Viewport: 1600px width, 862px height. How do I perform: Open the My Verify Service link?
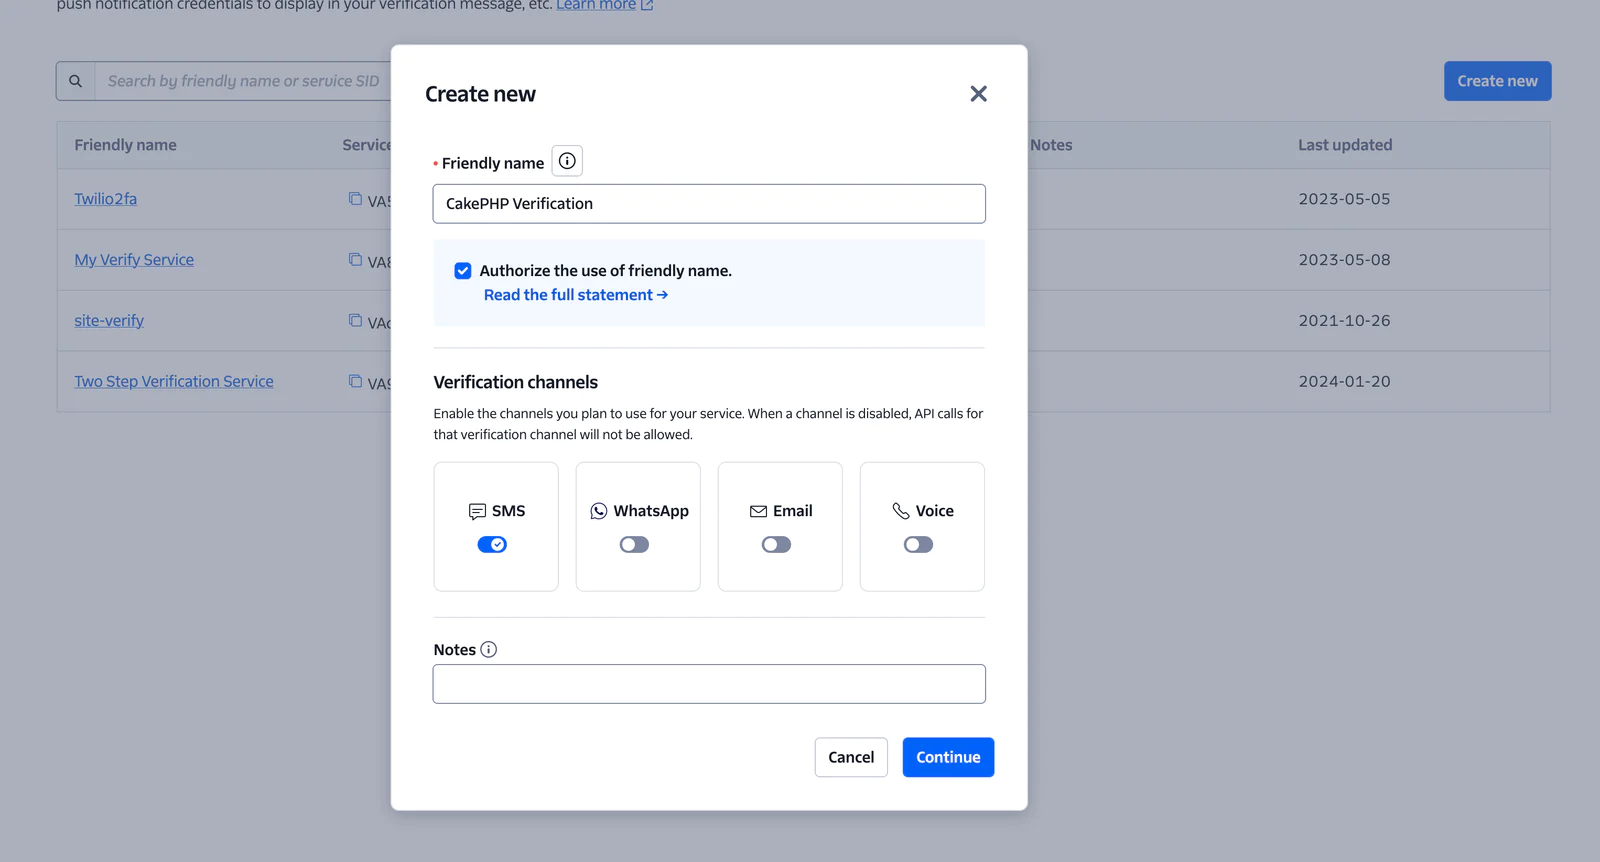[x=134, y=260]
